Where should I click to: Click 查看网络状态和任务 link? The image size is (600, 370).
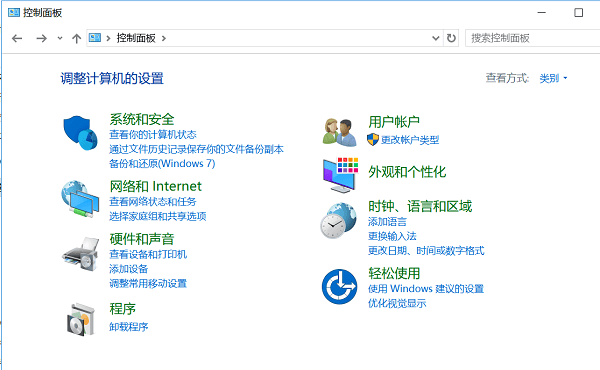coord(153,202)
